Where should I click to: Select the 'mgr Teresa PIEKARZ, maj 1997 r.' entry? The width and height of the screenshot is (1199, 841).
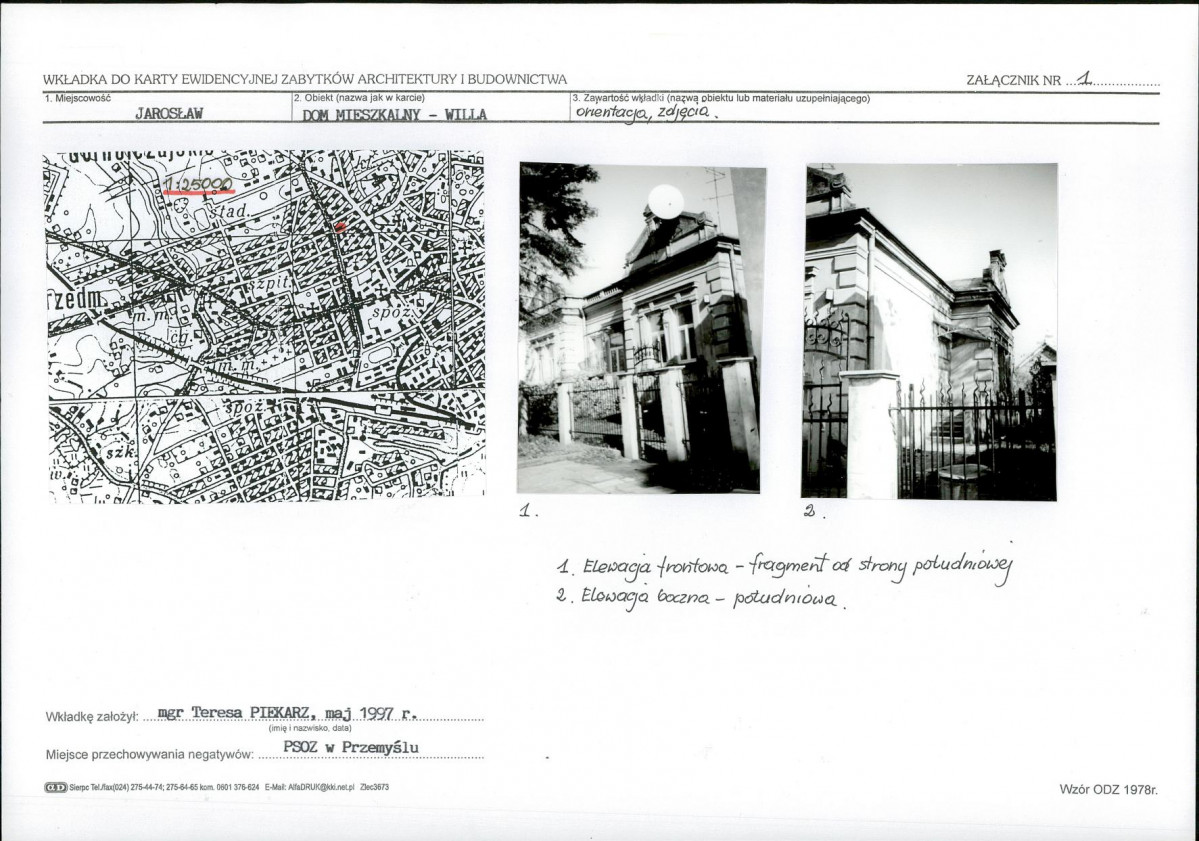[288, 713]
